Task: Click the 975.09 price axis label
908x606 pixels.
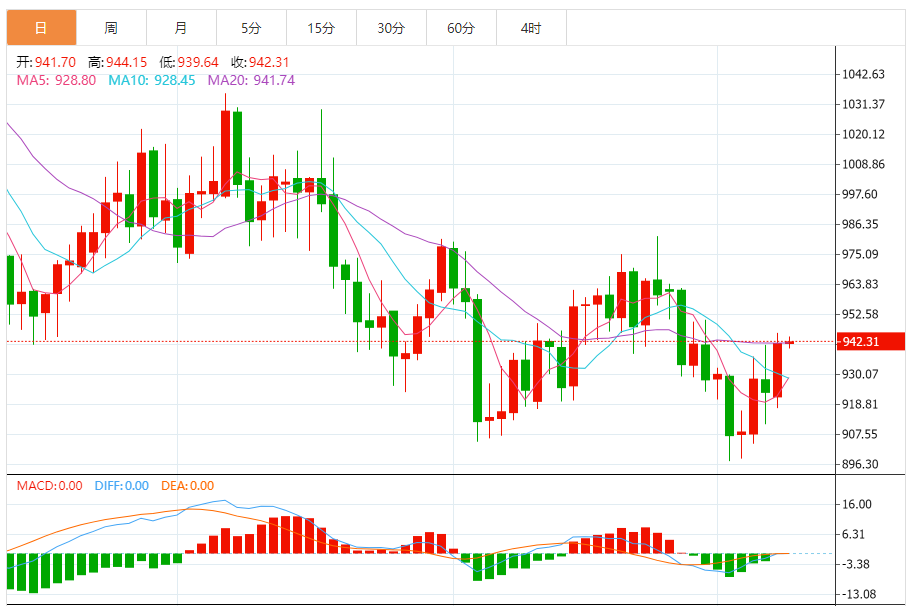Action: point(860,254)
